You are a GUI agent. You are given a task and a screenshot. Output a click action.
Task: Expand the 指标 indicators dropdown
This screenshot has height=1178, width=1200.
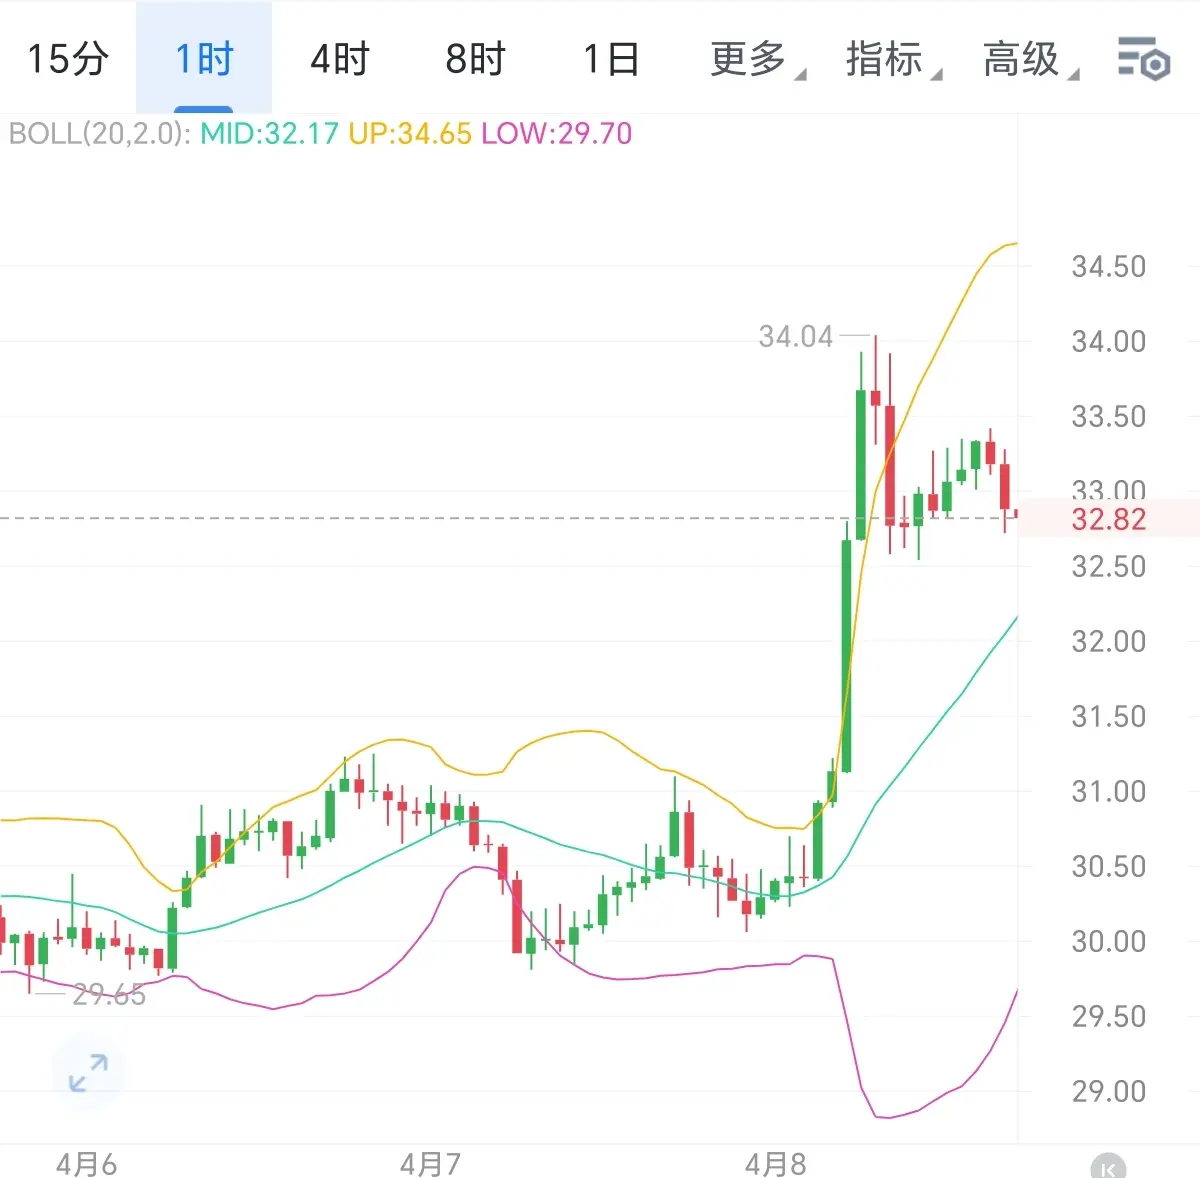(893, 59)
